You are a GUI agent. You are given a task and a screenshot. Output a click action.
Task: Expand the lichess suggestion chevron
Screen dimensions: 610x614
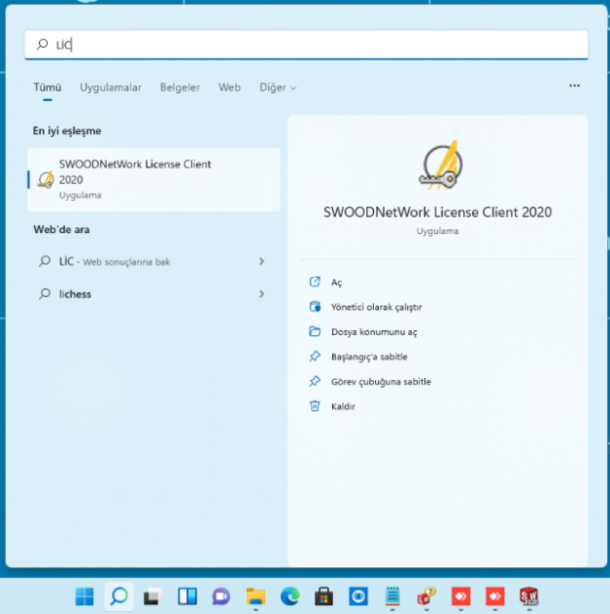262,294
